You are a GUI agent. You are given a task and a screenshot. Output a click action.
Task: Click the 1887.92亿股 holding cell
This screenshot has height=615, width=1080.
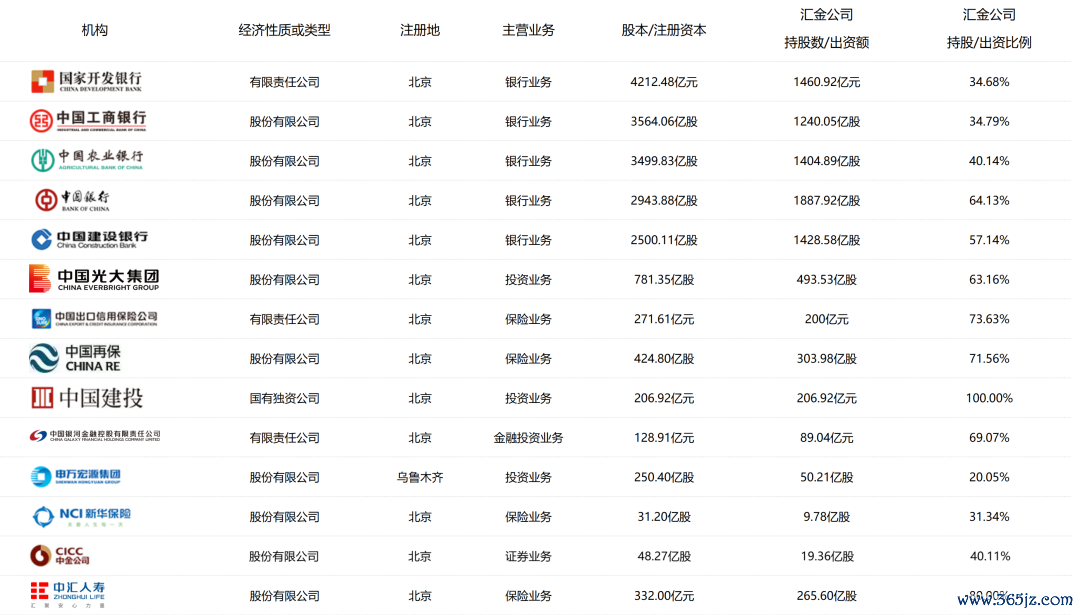[827, 200]
